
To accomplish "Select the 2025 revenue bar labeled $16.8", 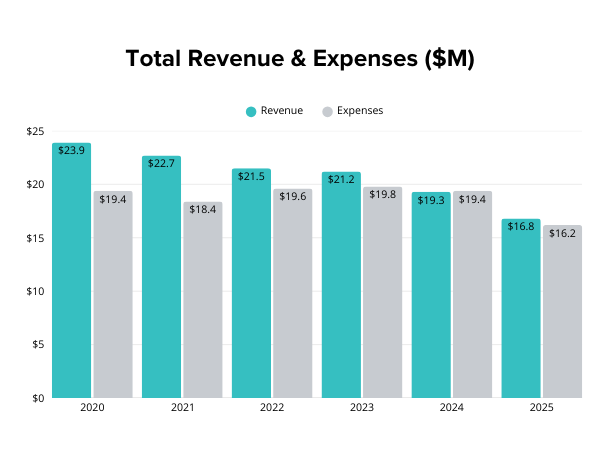I will [521, 308].
